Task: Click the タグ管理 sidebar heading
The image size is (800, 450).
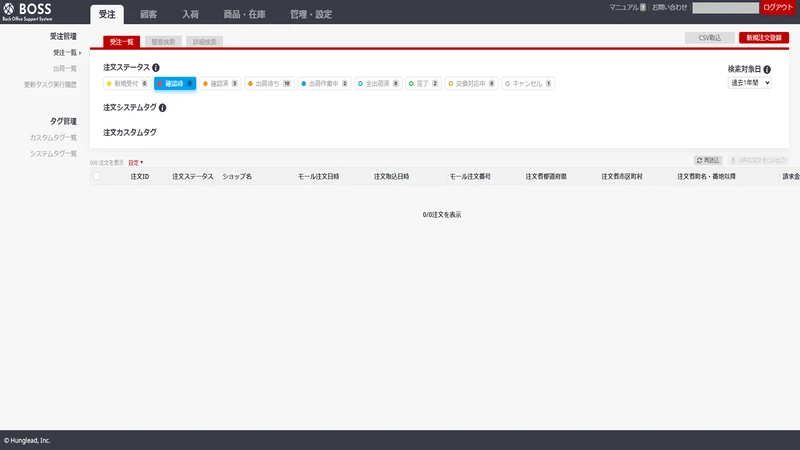Action: click(63, 121)
